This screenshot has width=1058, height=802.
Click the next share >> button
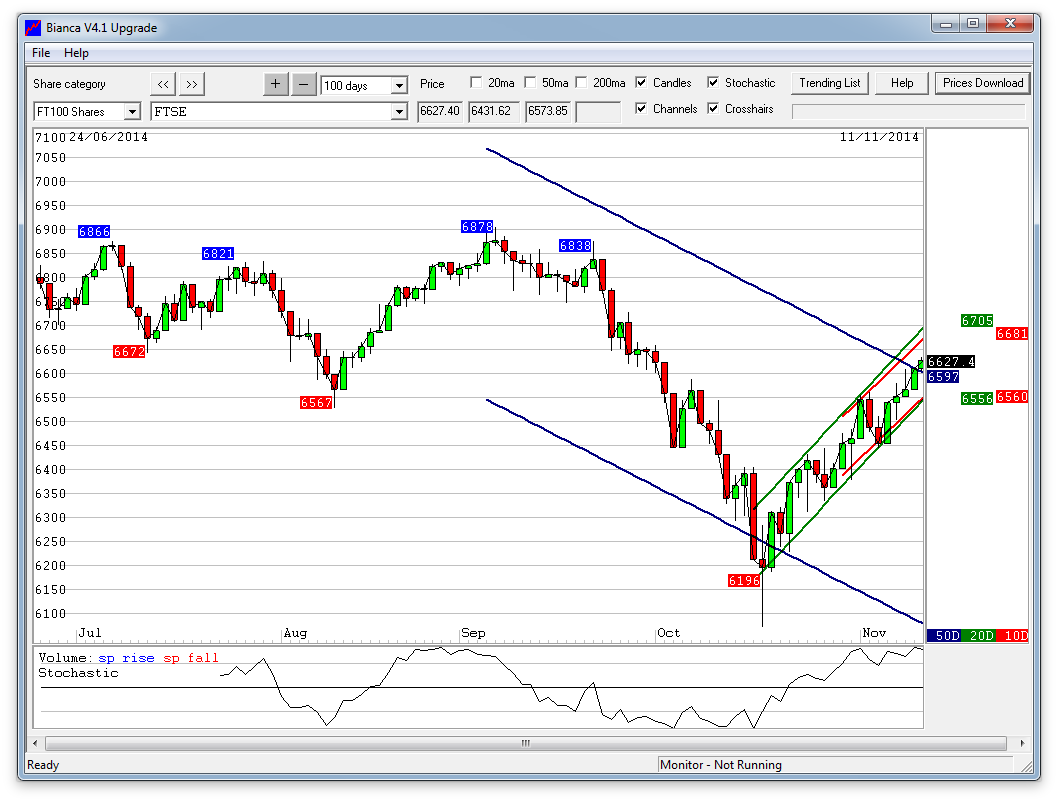(192, 84)
